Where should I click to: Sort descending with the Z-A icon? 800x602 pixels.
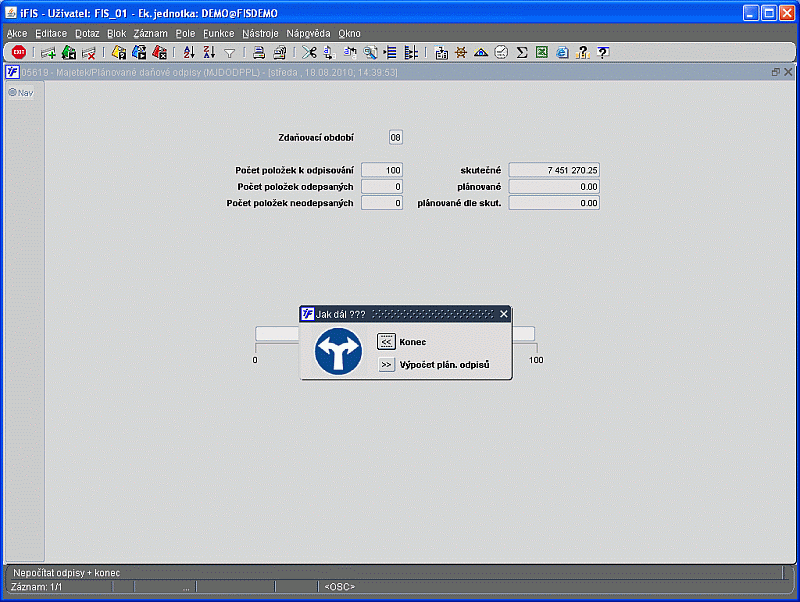(x=209, y=52)
